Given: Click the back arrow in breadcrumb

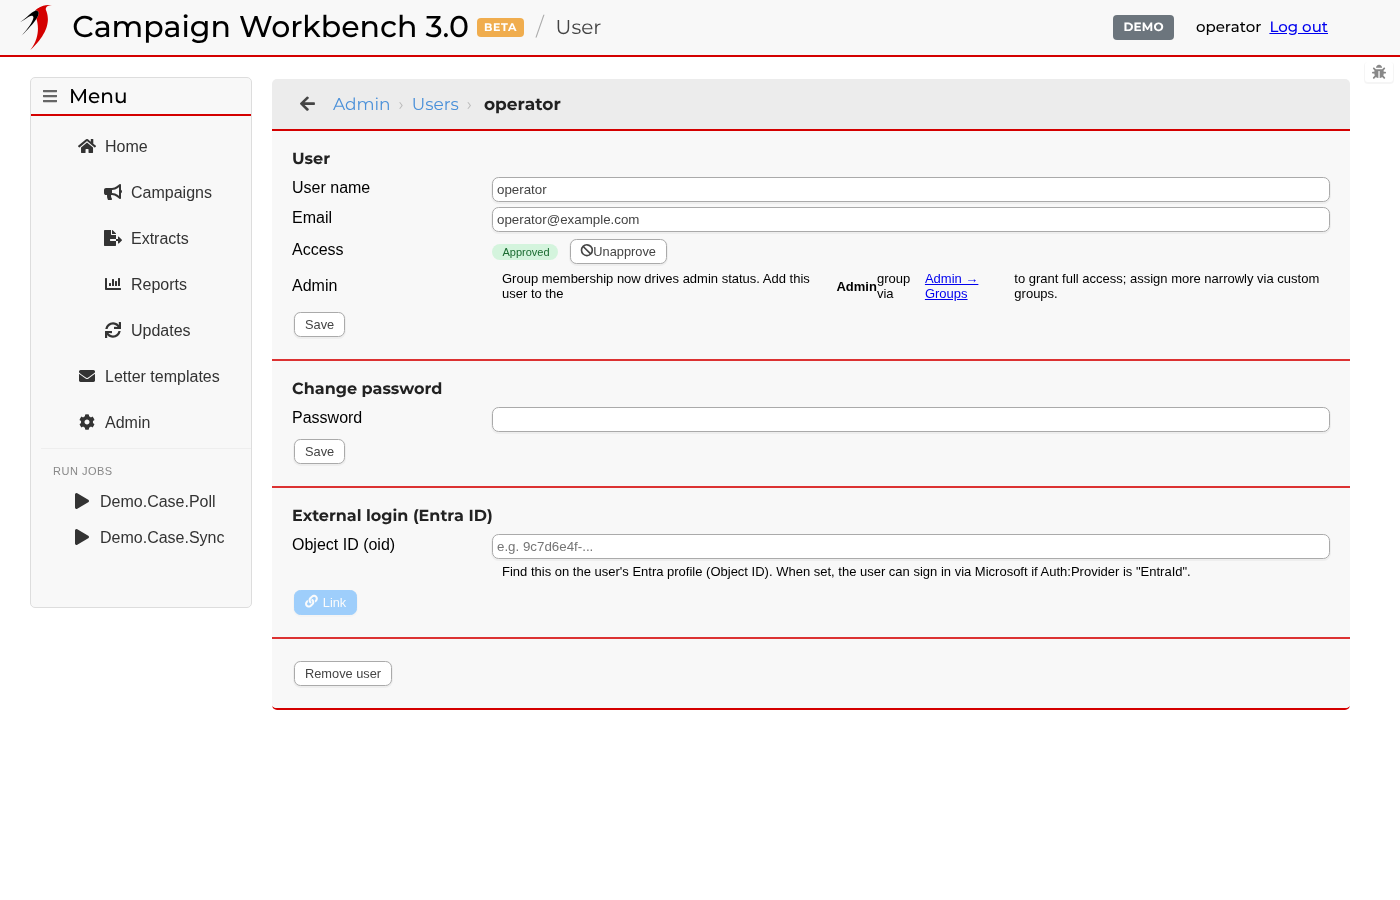Looking at the screenshot, I should 308,104.
